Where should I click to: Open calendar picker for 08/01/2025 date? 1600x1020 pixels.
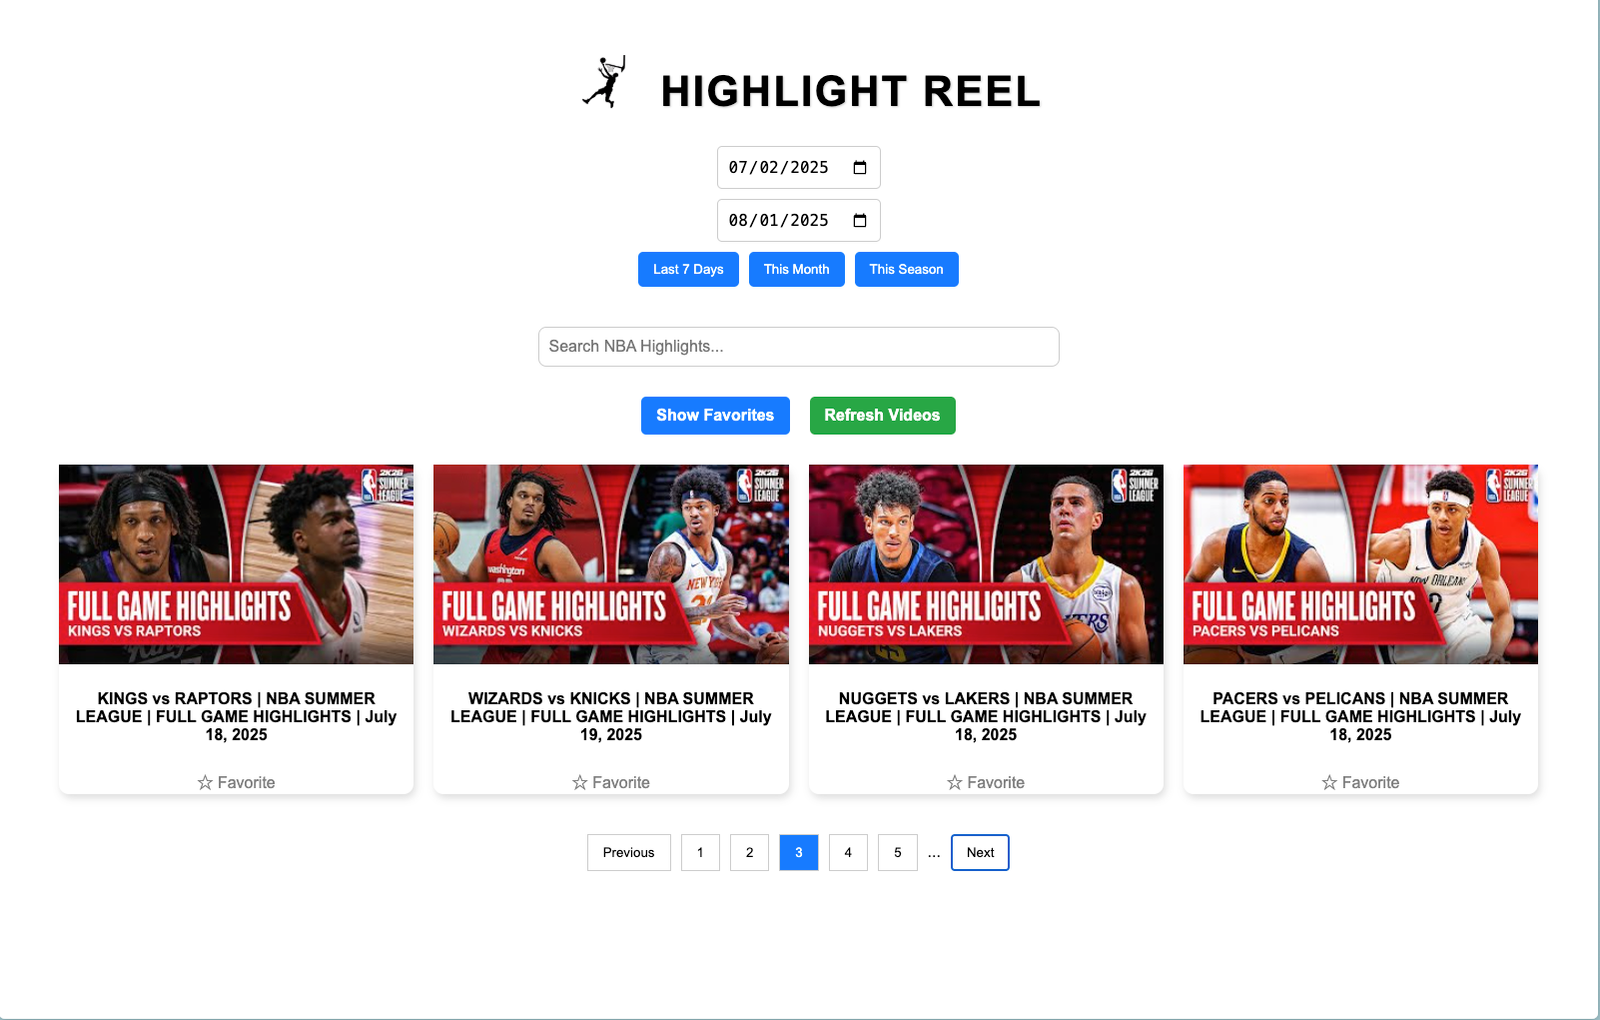click(x=859, y=221)
